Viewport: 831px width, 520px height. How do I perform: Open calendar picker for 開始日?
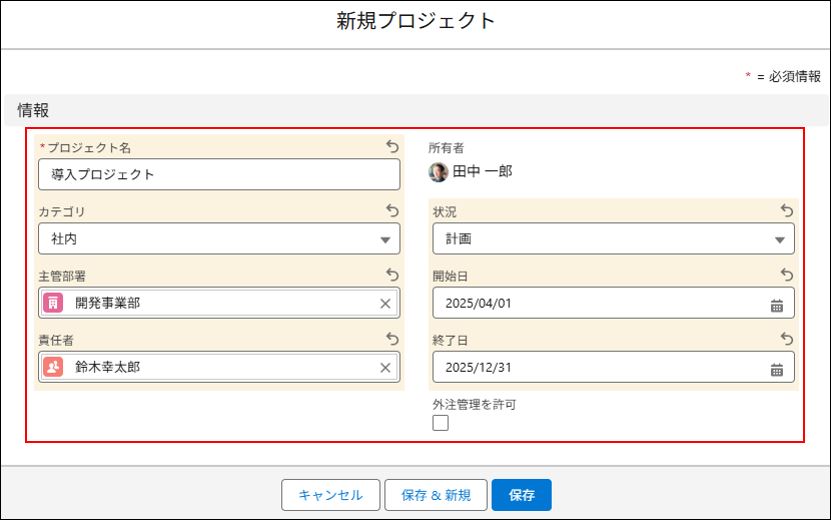tap(777, 303)
